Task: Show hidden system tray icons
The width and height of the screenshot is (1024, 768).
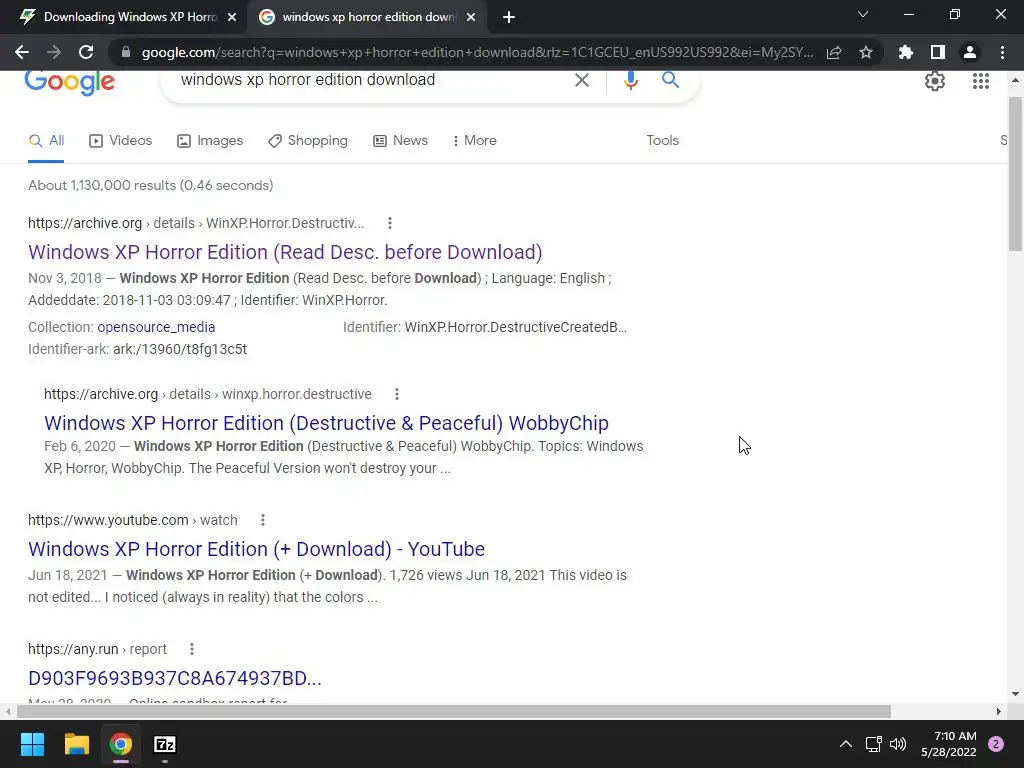Action: coord(846,744)
